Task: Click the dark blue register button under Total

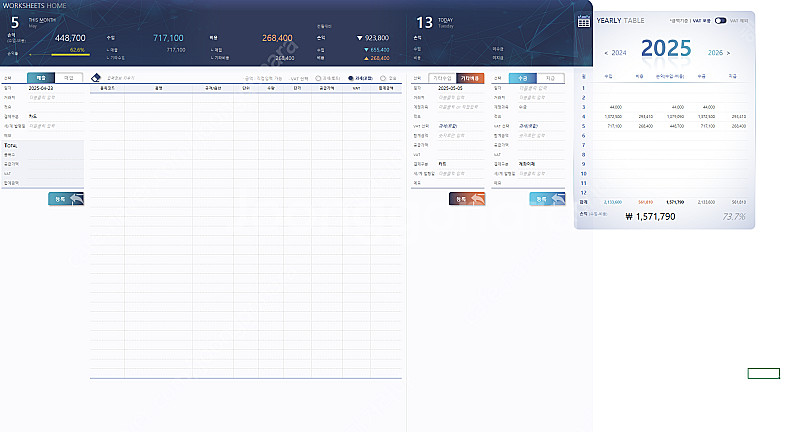Action: click(66, 199)
